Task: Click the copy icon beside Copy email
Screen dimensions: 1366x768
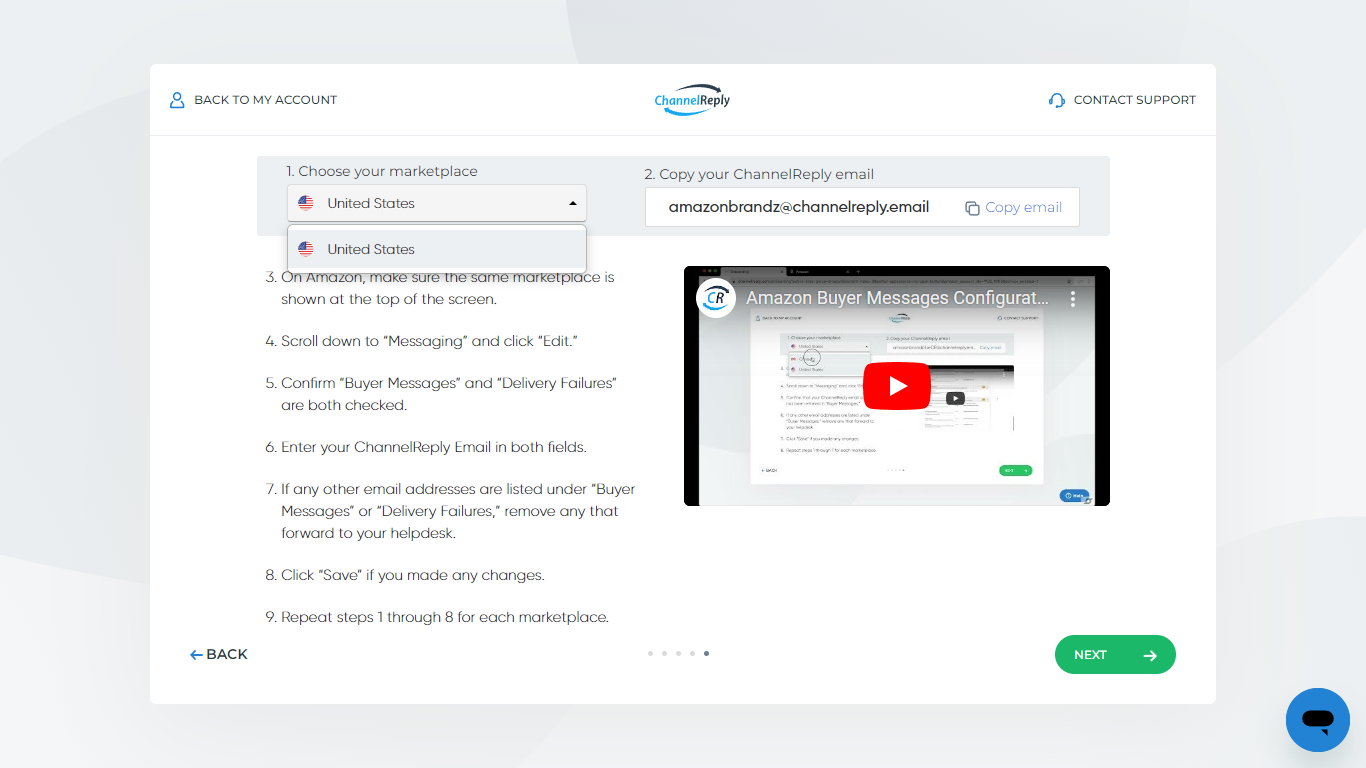Action: 972,208
